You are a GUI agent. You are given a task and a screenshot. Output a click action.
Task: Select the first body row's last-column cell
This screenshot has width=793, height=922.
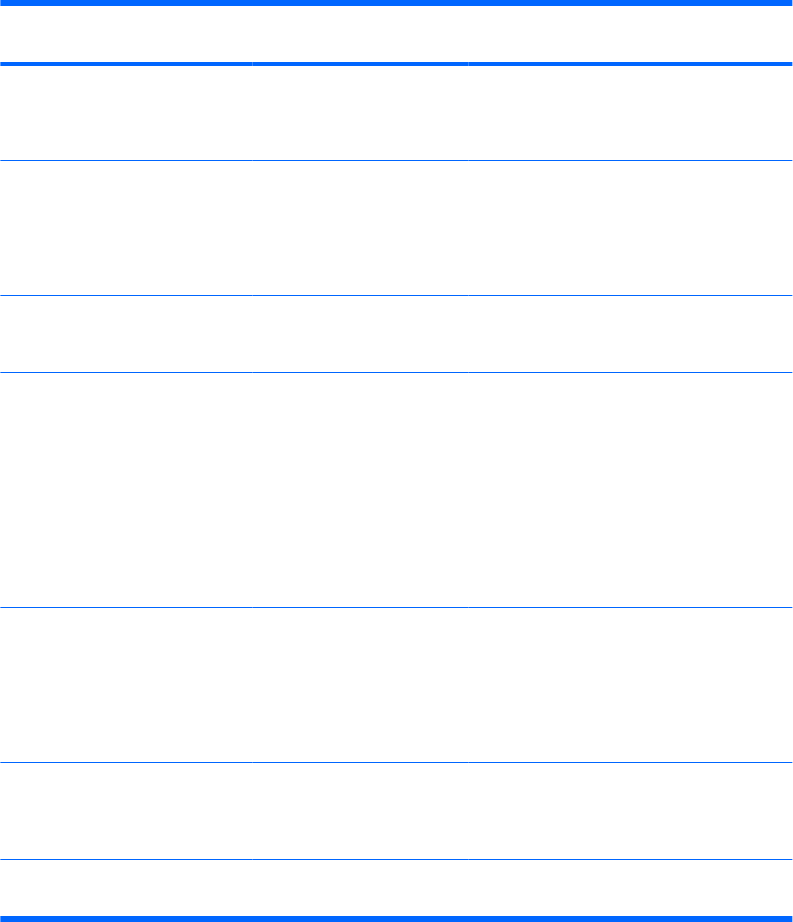629,113
